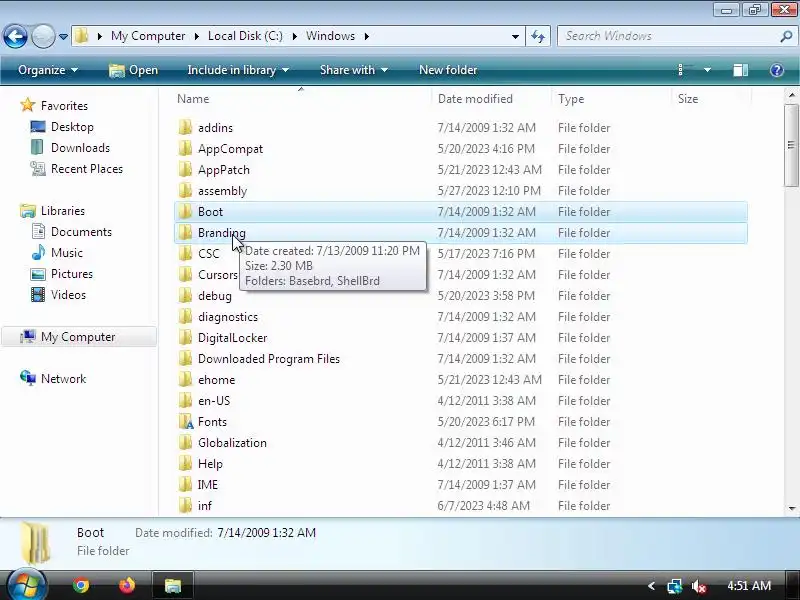Open the Share with menu
This screenshot has width=800, height=600.
354,70
